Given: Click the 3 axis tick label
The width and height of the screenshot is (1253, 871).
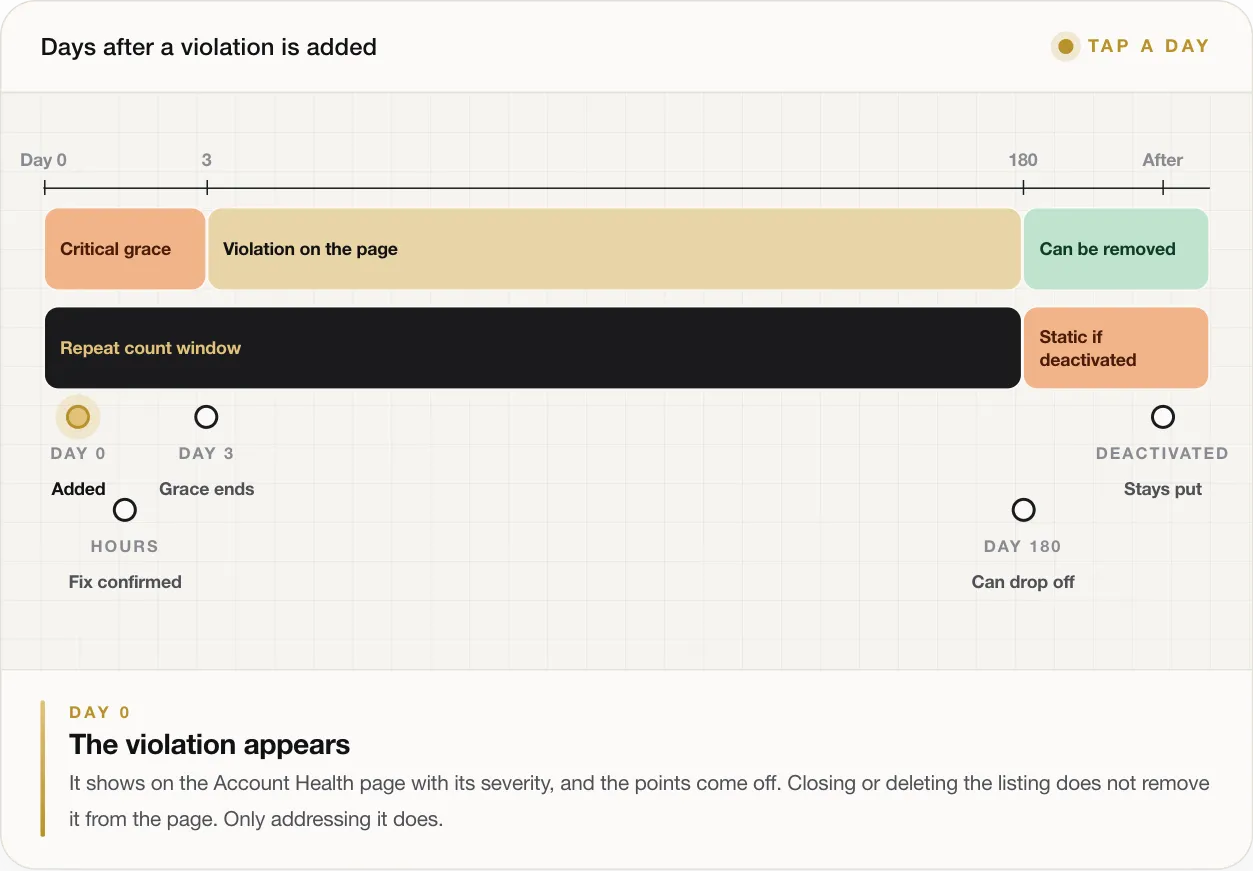Looking at the screenshot, I should (x=206, y=160).
